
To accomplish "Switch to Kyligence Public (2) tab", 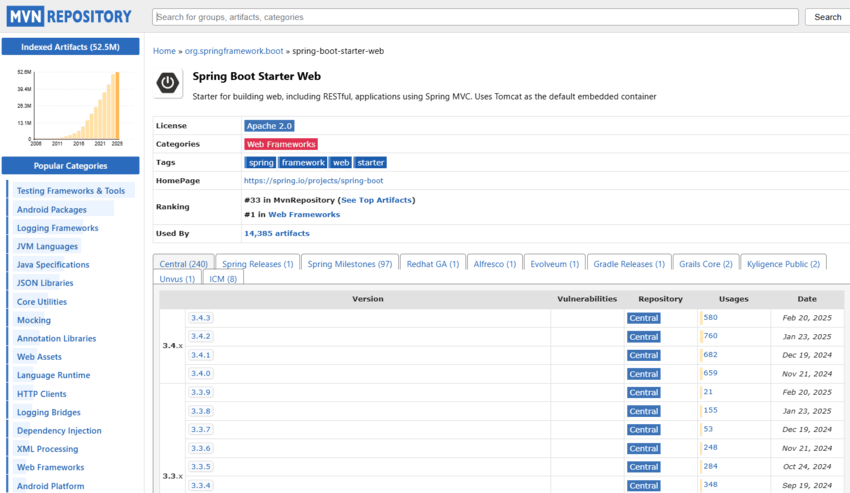I will [783, 264].
